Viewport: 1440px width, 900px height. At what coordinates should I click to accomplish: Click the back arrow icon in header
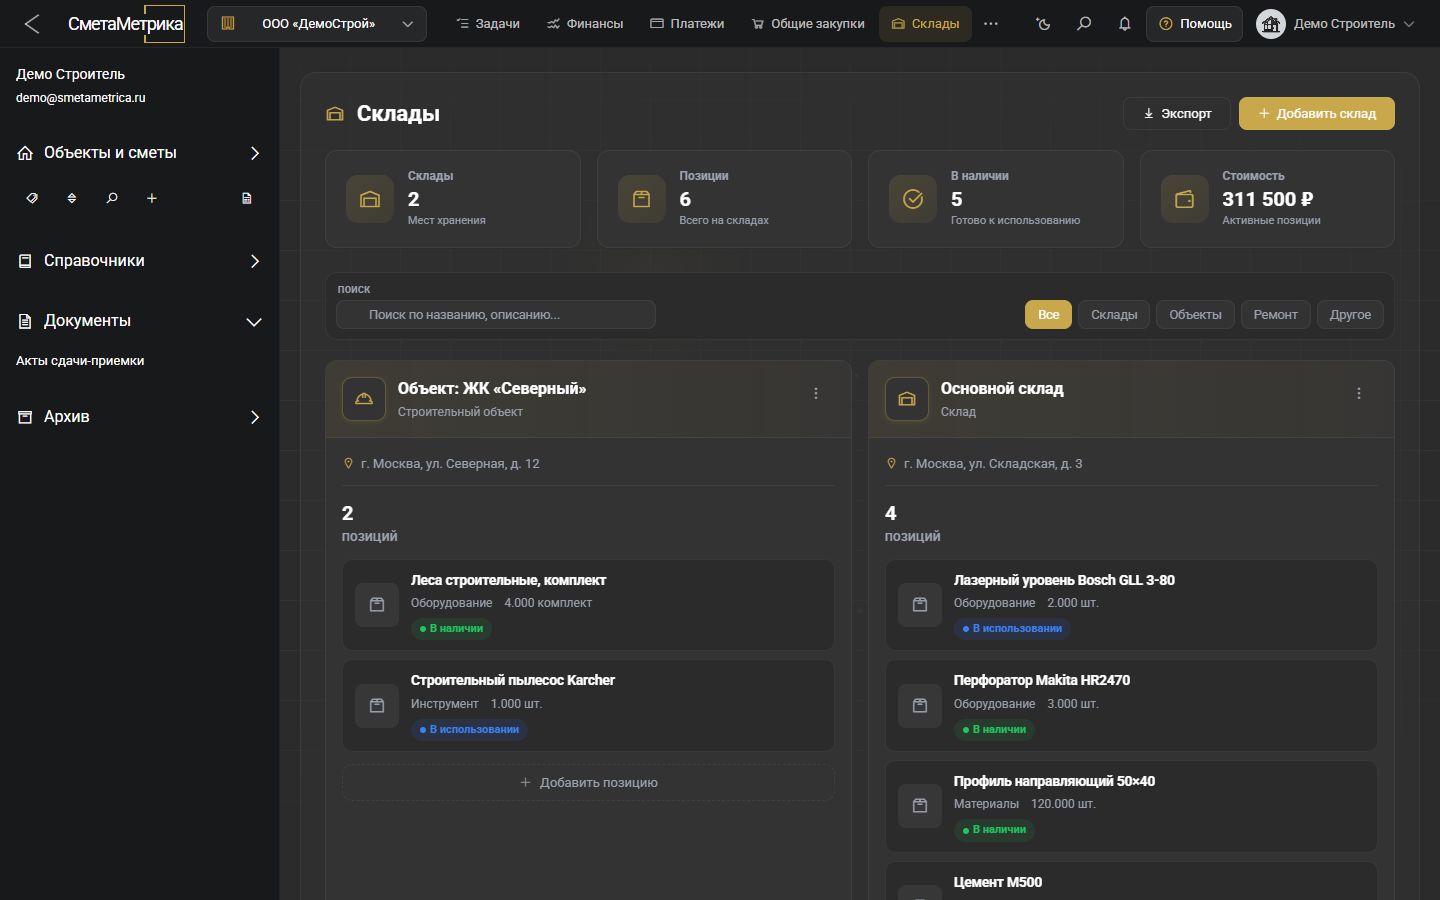(x=32, y=24)
